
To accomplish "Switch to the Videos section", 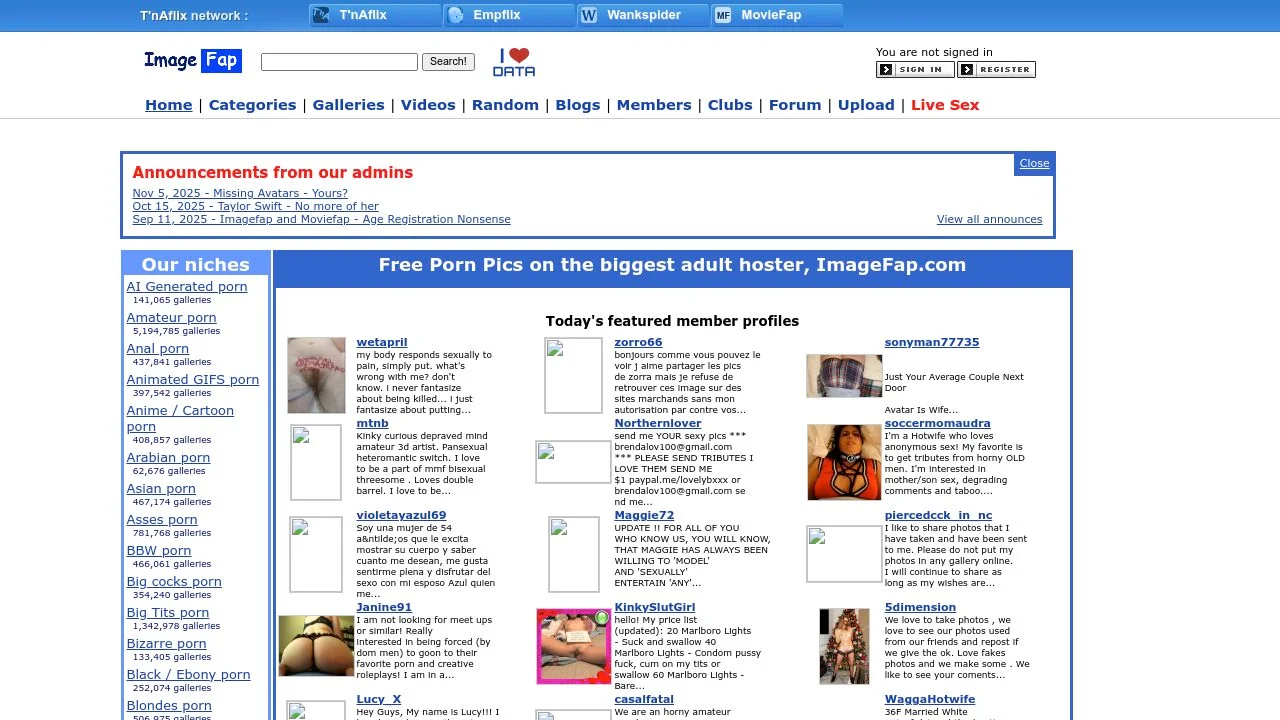I will 428,104.
